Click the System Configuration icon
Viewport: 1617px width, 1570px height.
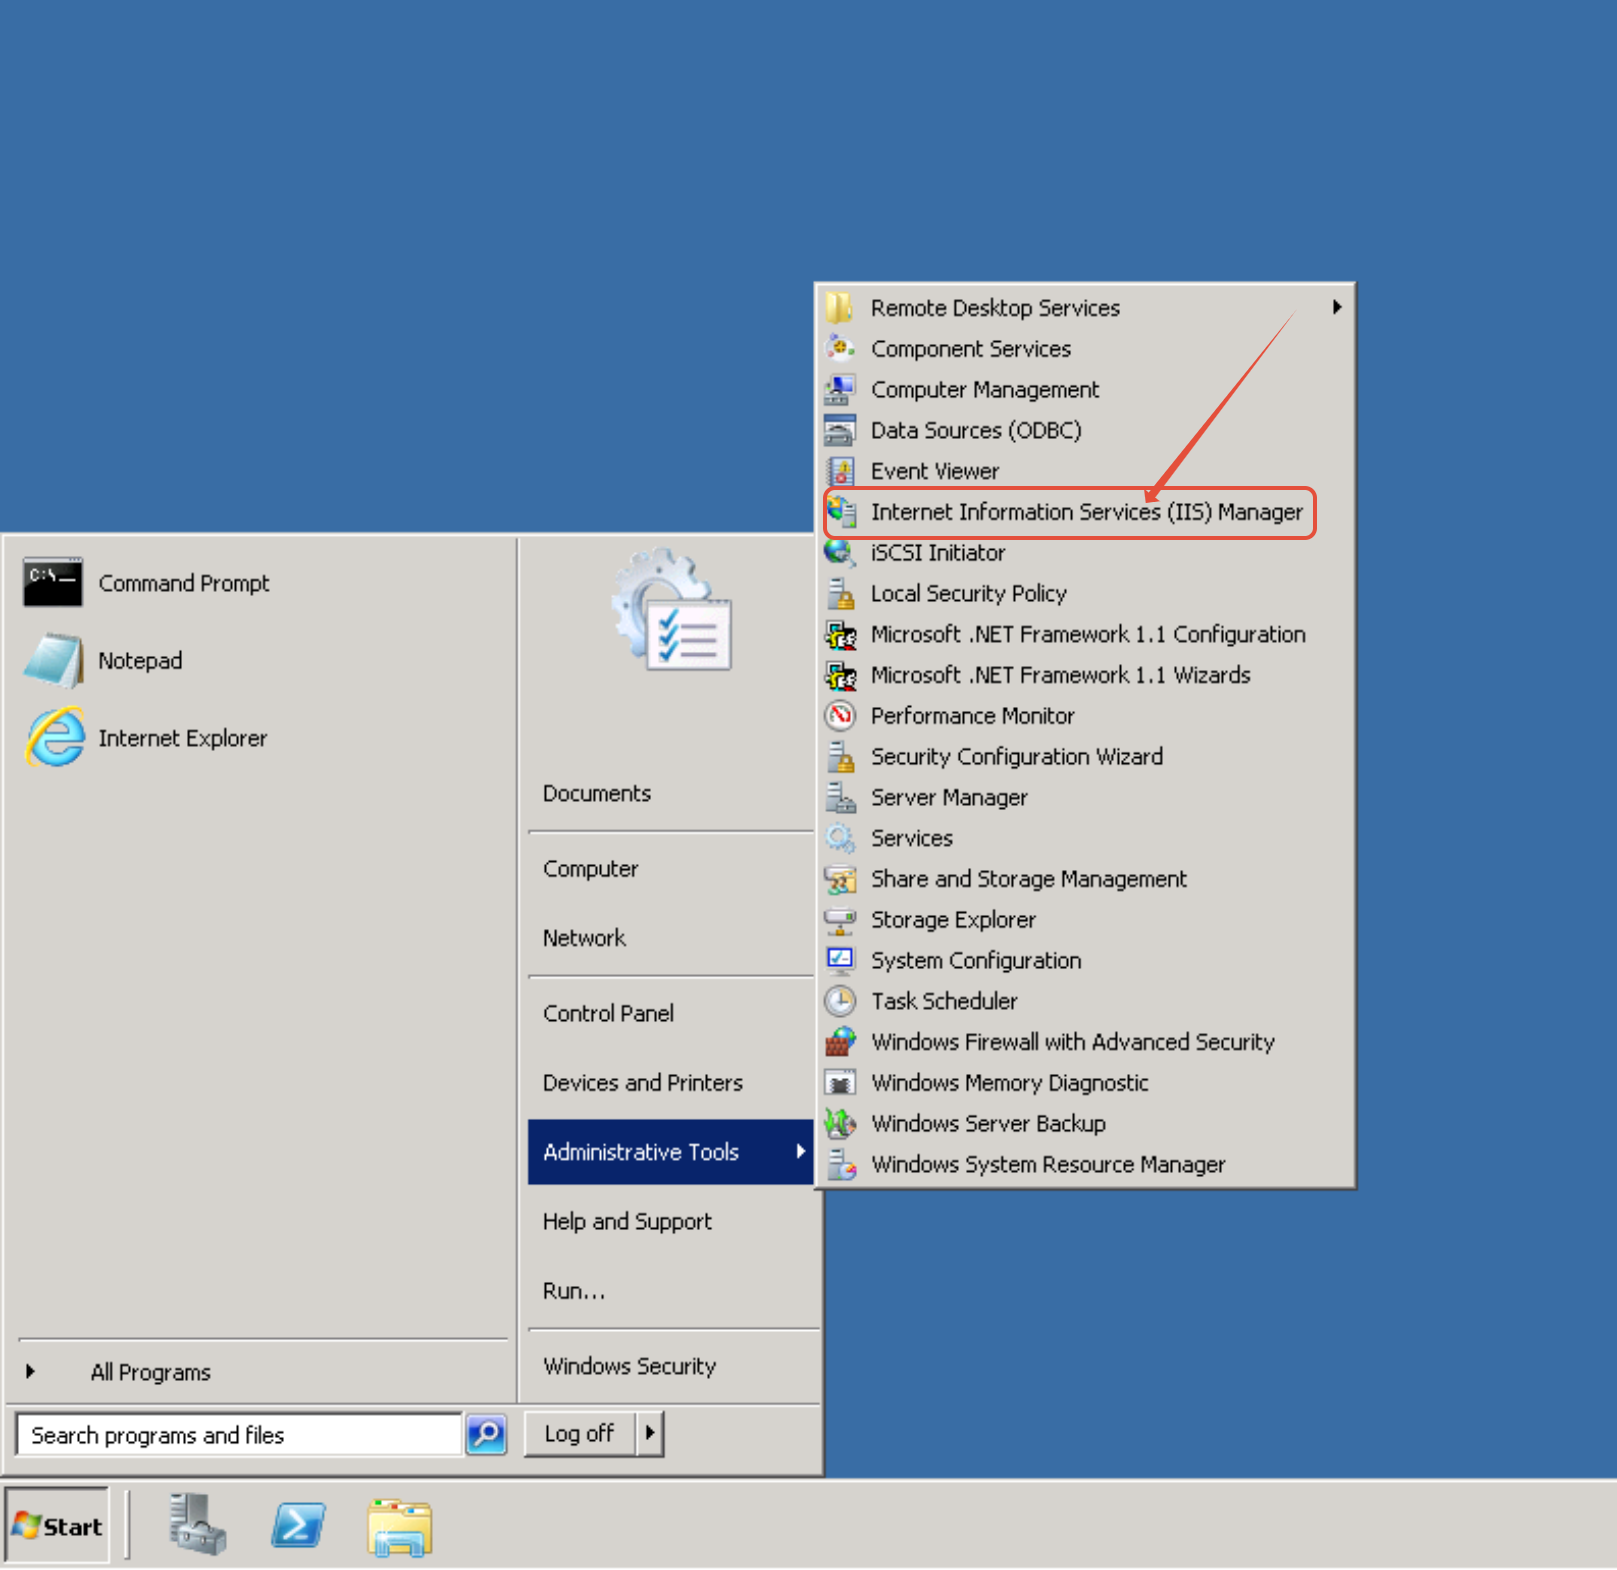click(840, 960)
